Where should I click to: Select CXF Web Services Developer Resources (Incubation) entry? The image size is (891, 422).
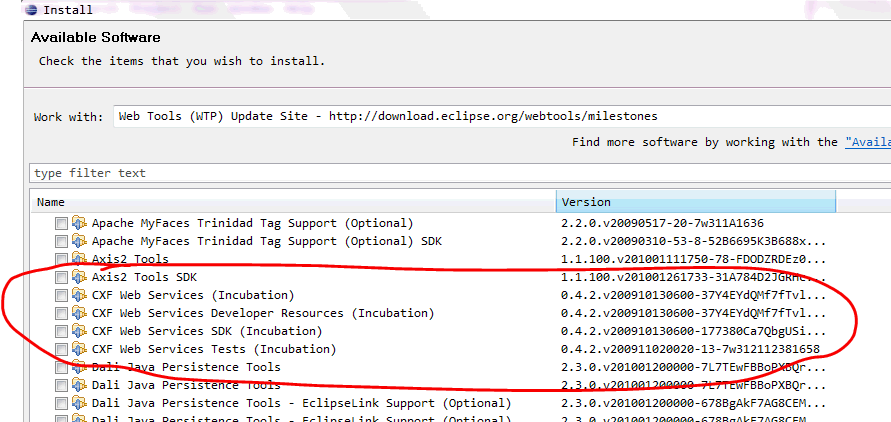tap(263, 314)
